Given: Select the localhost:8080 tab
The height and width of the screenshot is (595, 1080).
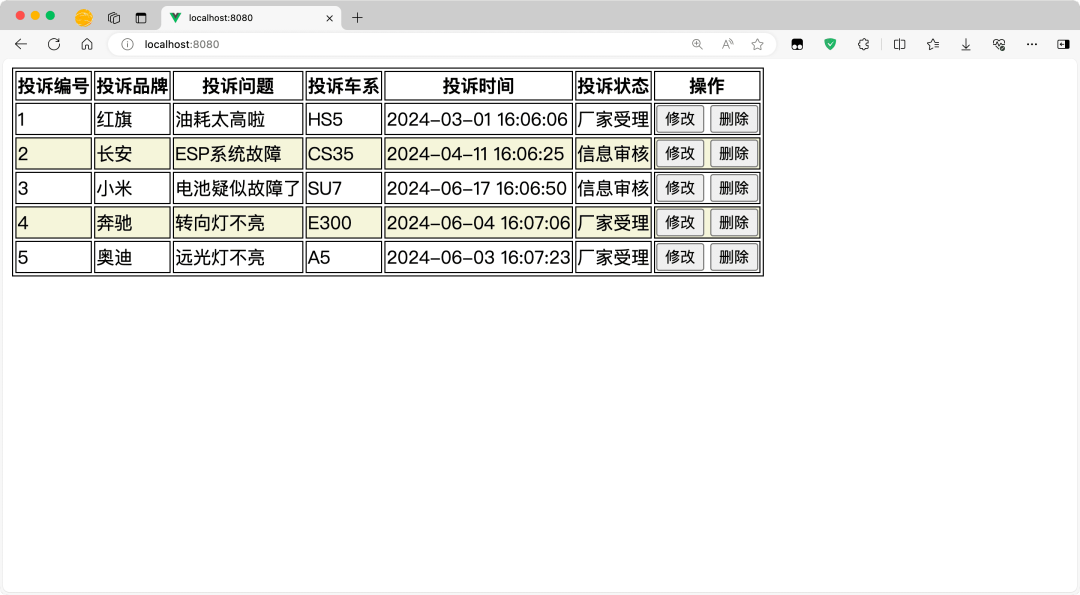Looking at the screenshot, I should pyautogui.click(x=251, y=18).
